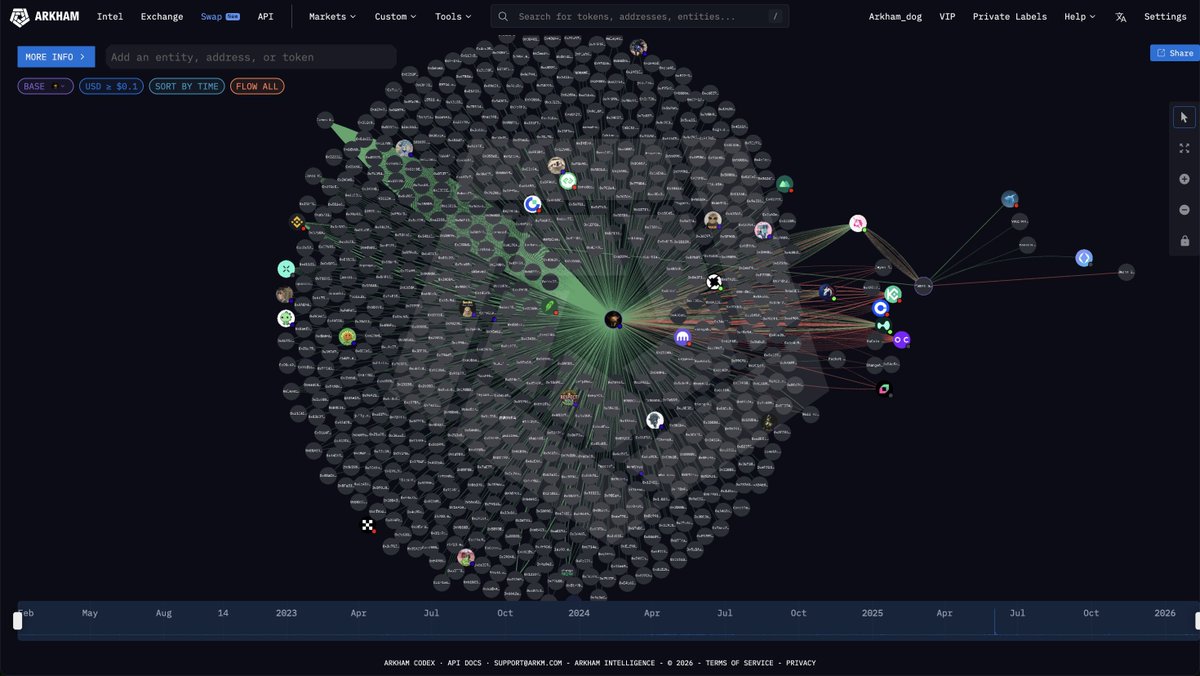Open the language translate icon
This screenshot has width=1200, height=676.
click(x=1120, y=17)
